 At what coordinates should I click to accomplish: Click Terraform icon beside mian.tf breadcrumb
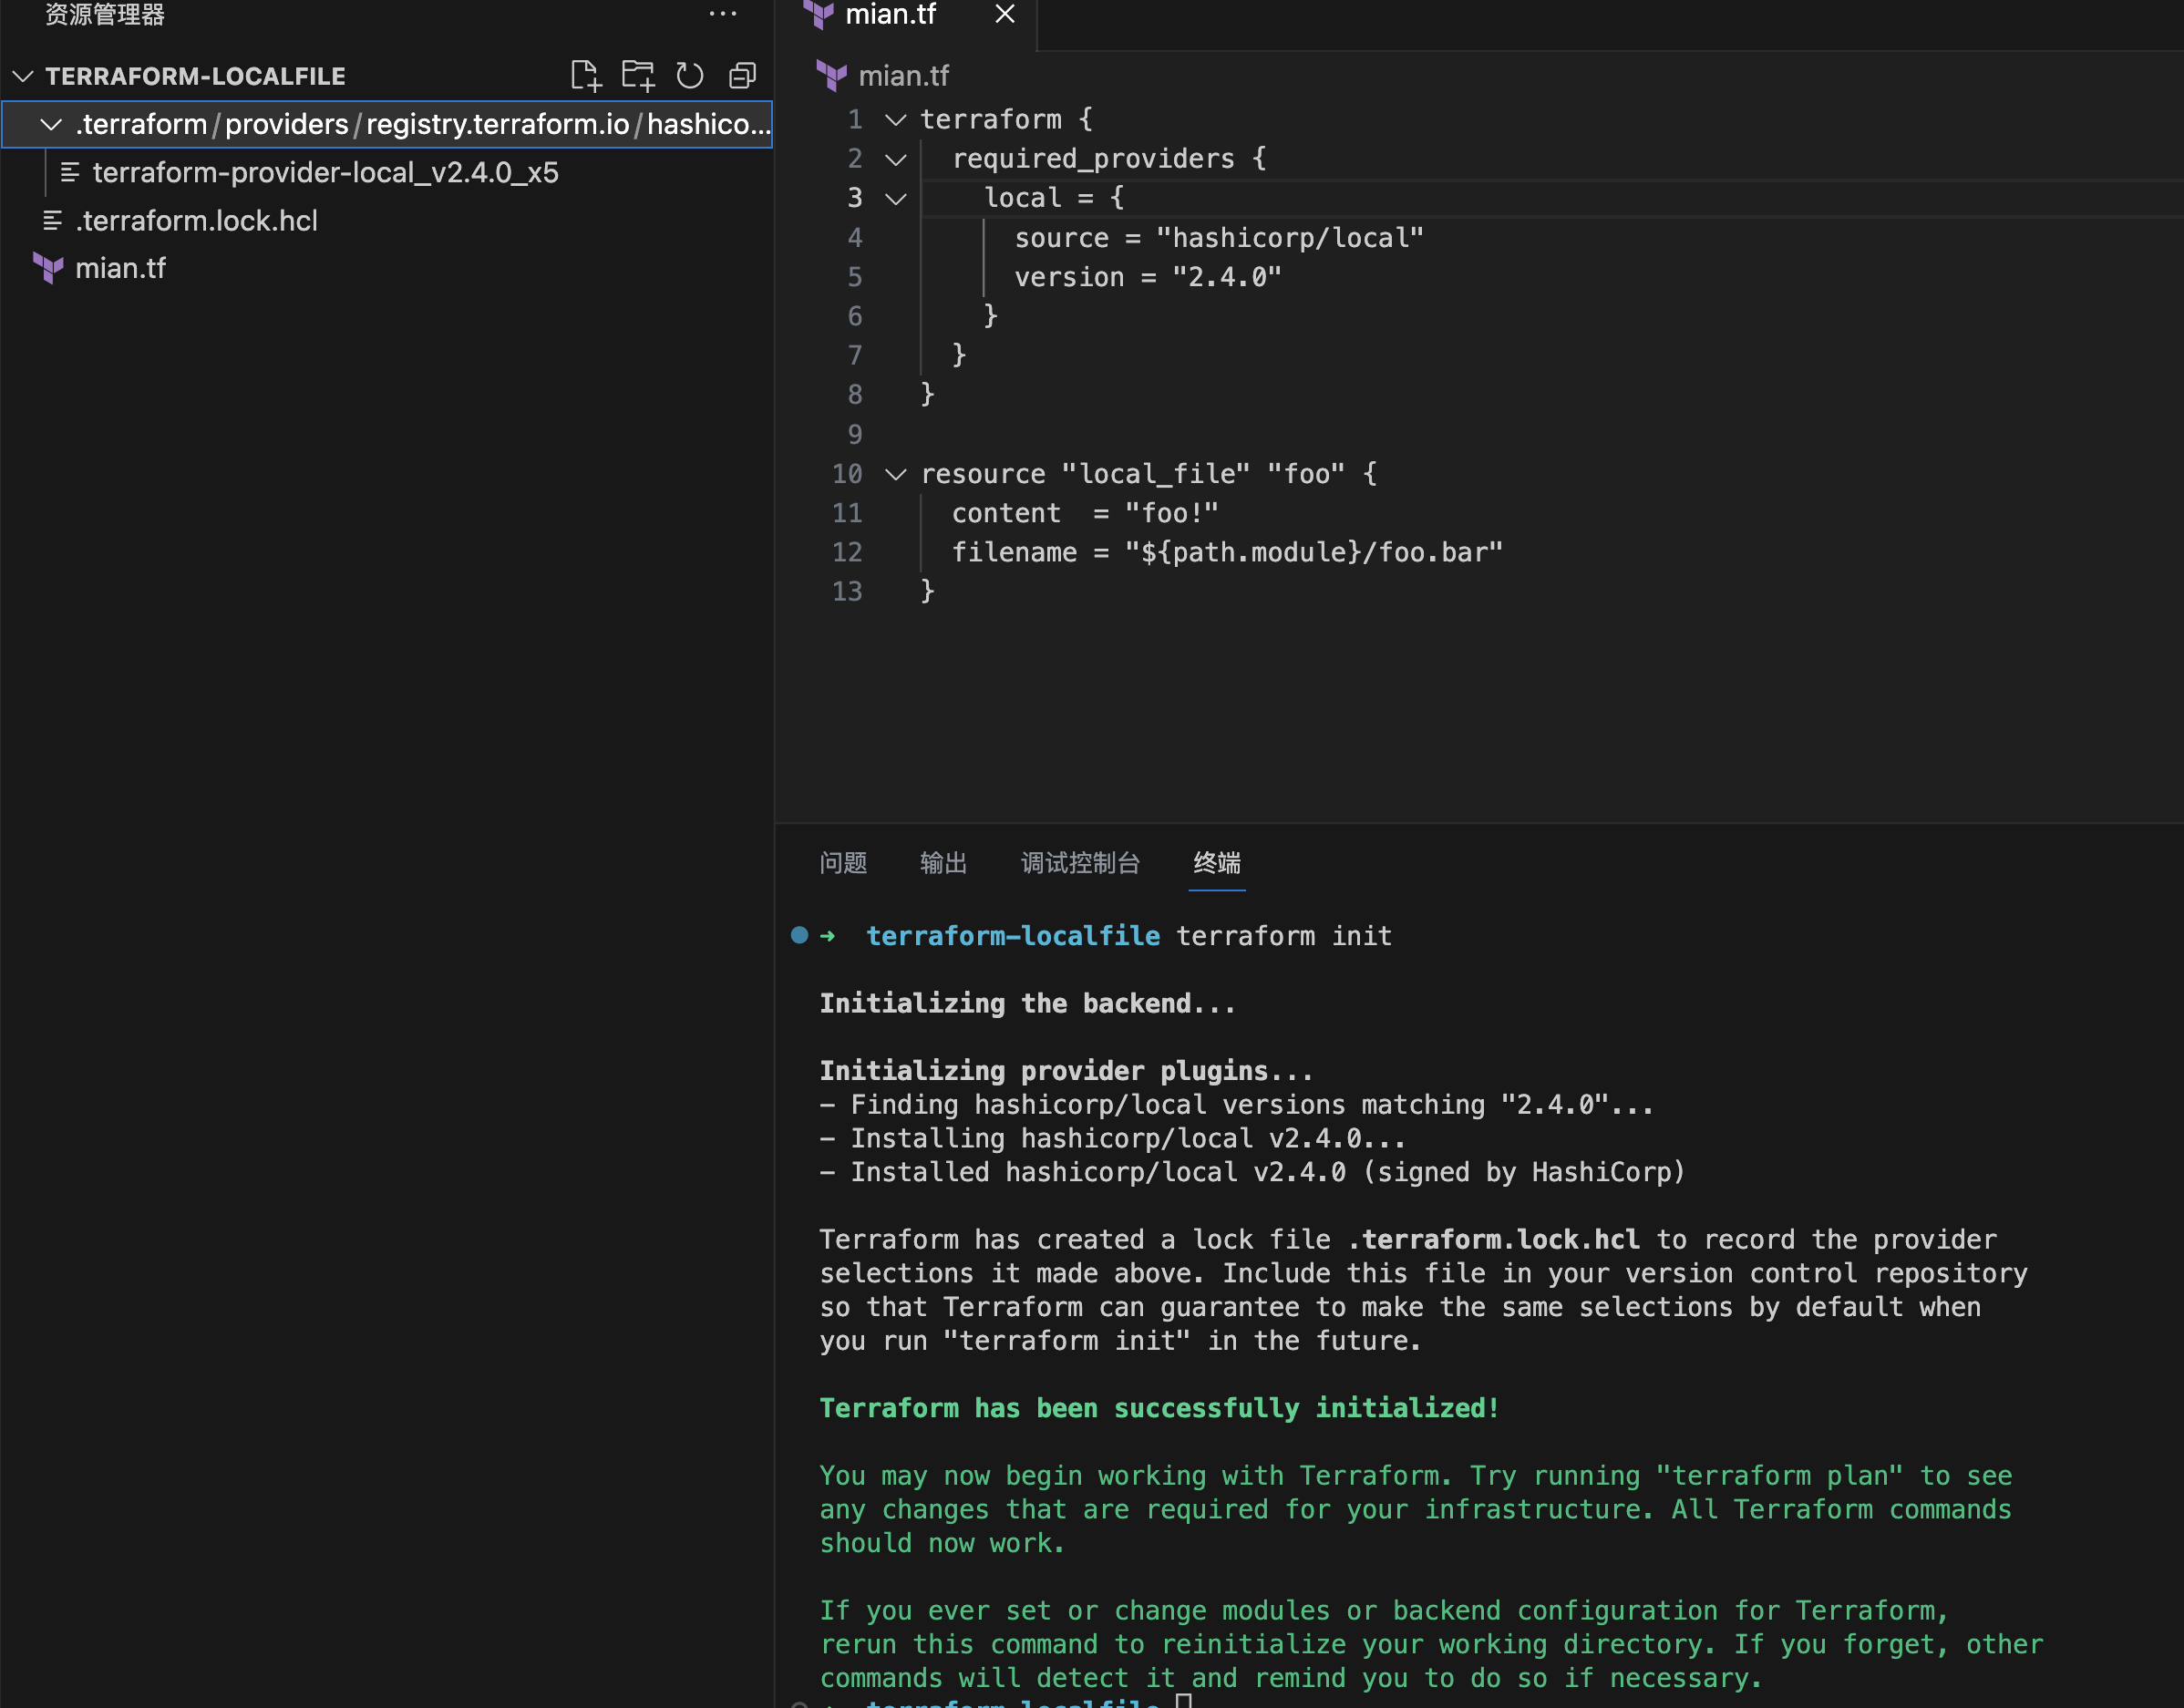831,76
